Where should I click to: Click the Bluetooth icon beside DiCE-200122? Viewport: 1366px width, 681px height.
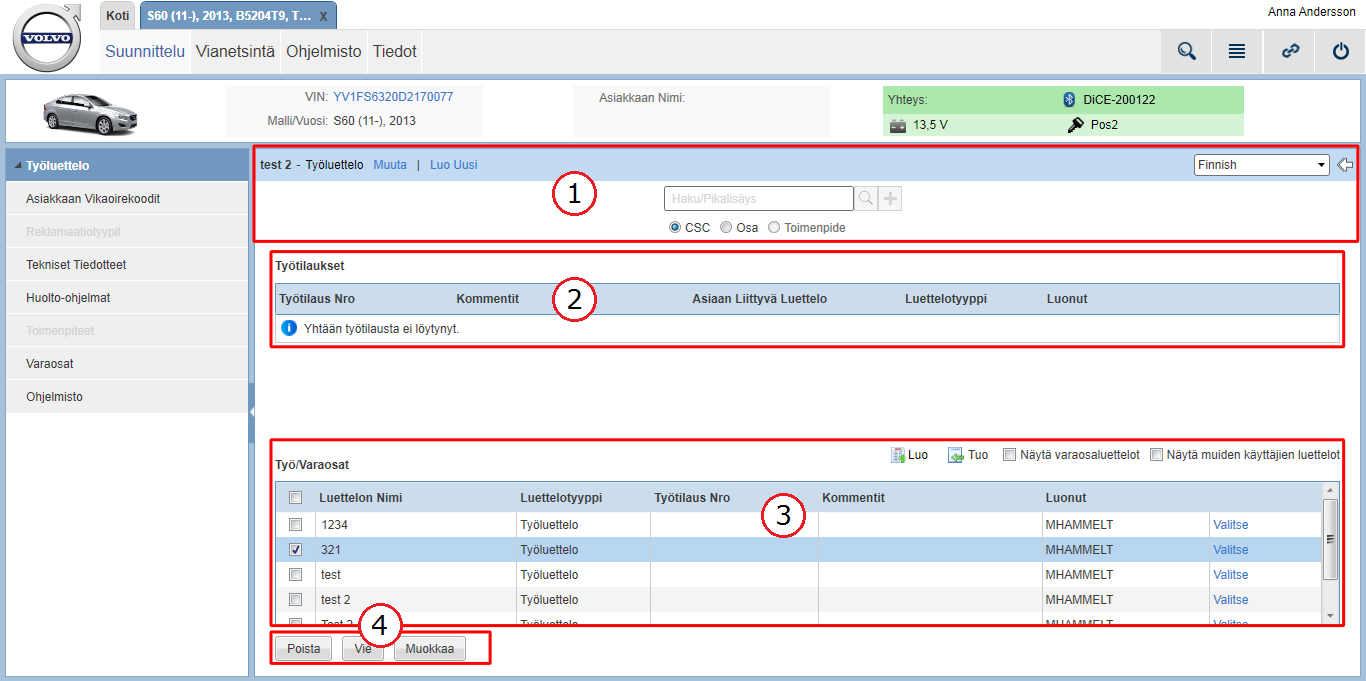coord(1067,100)
